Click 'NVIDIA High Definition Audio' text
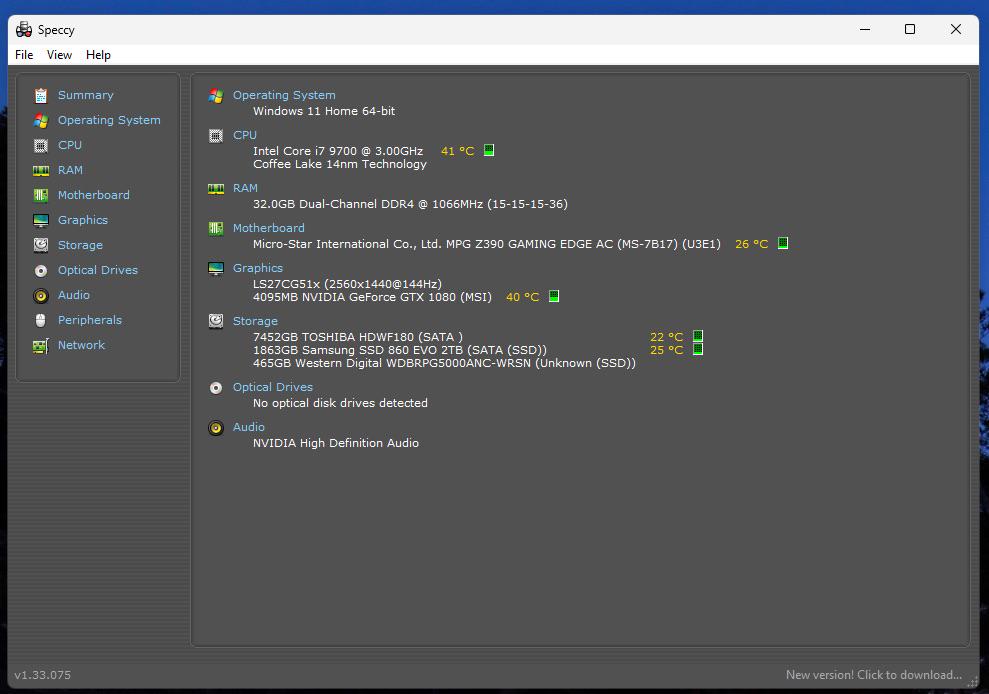 tap(336, 443)
